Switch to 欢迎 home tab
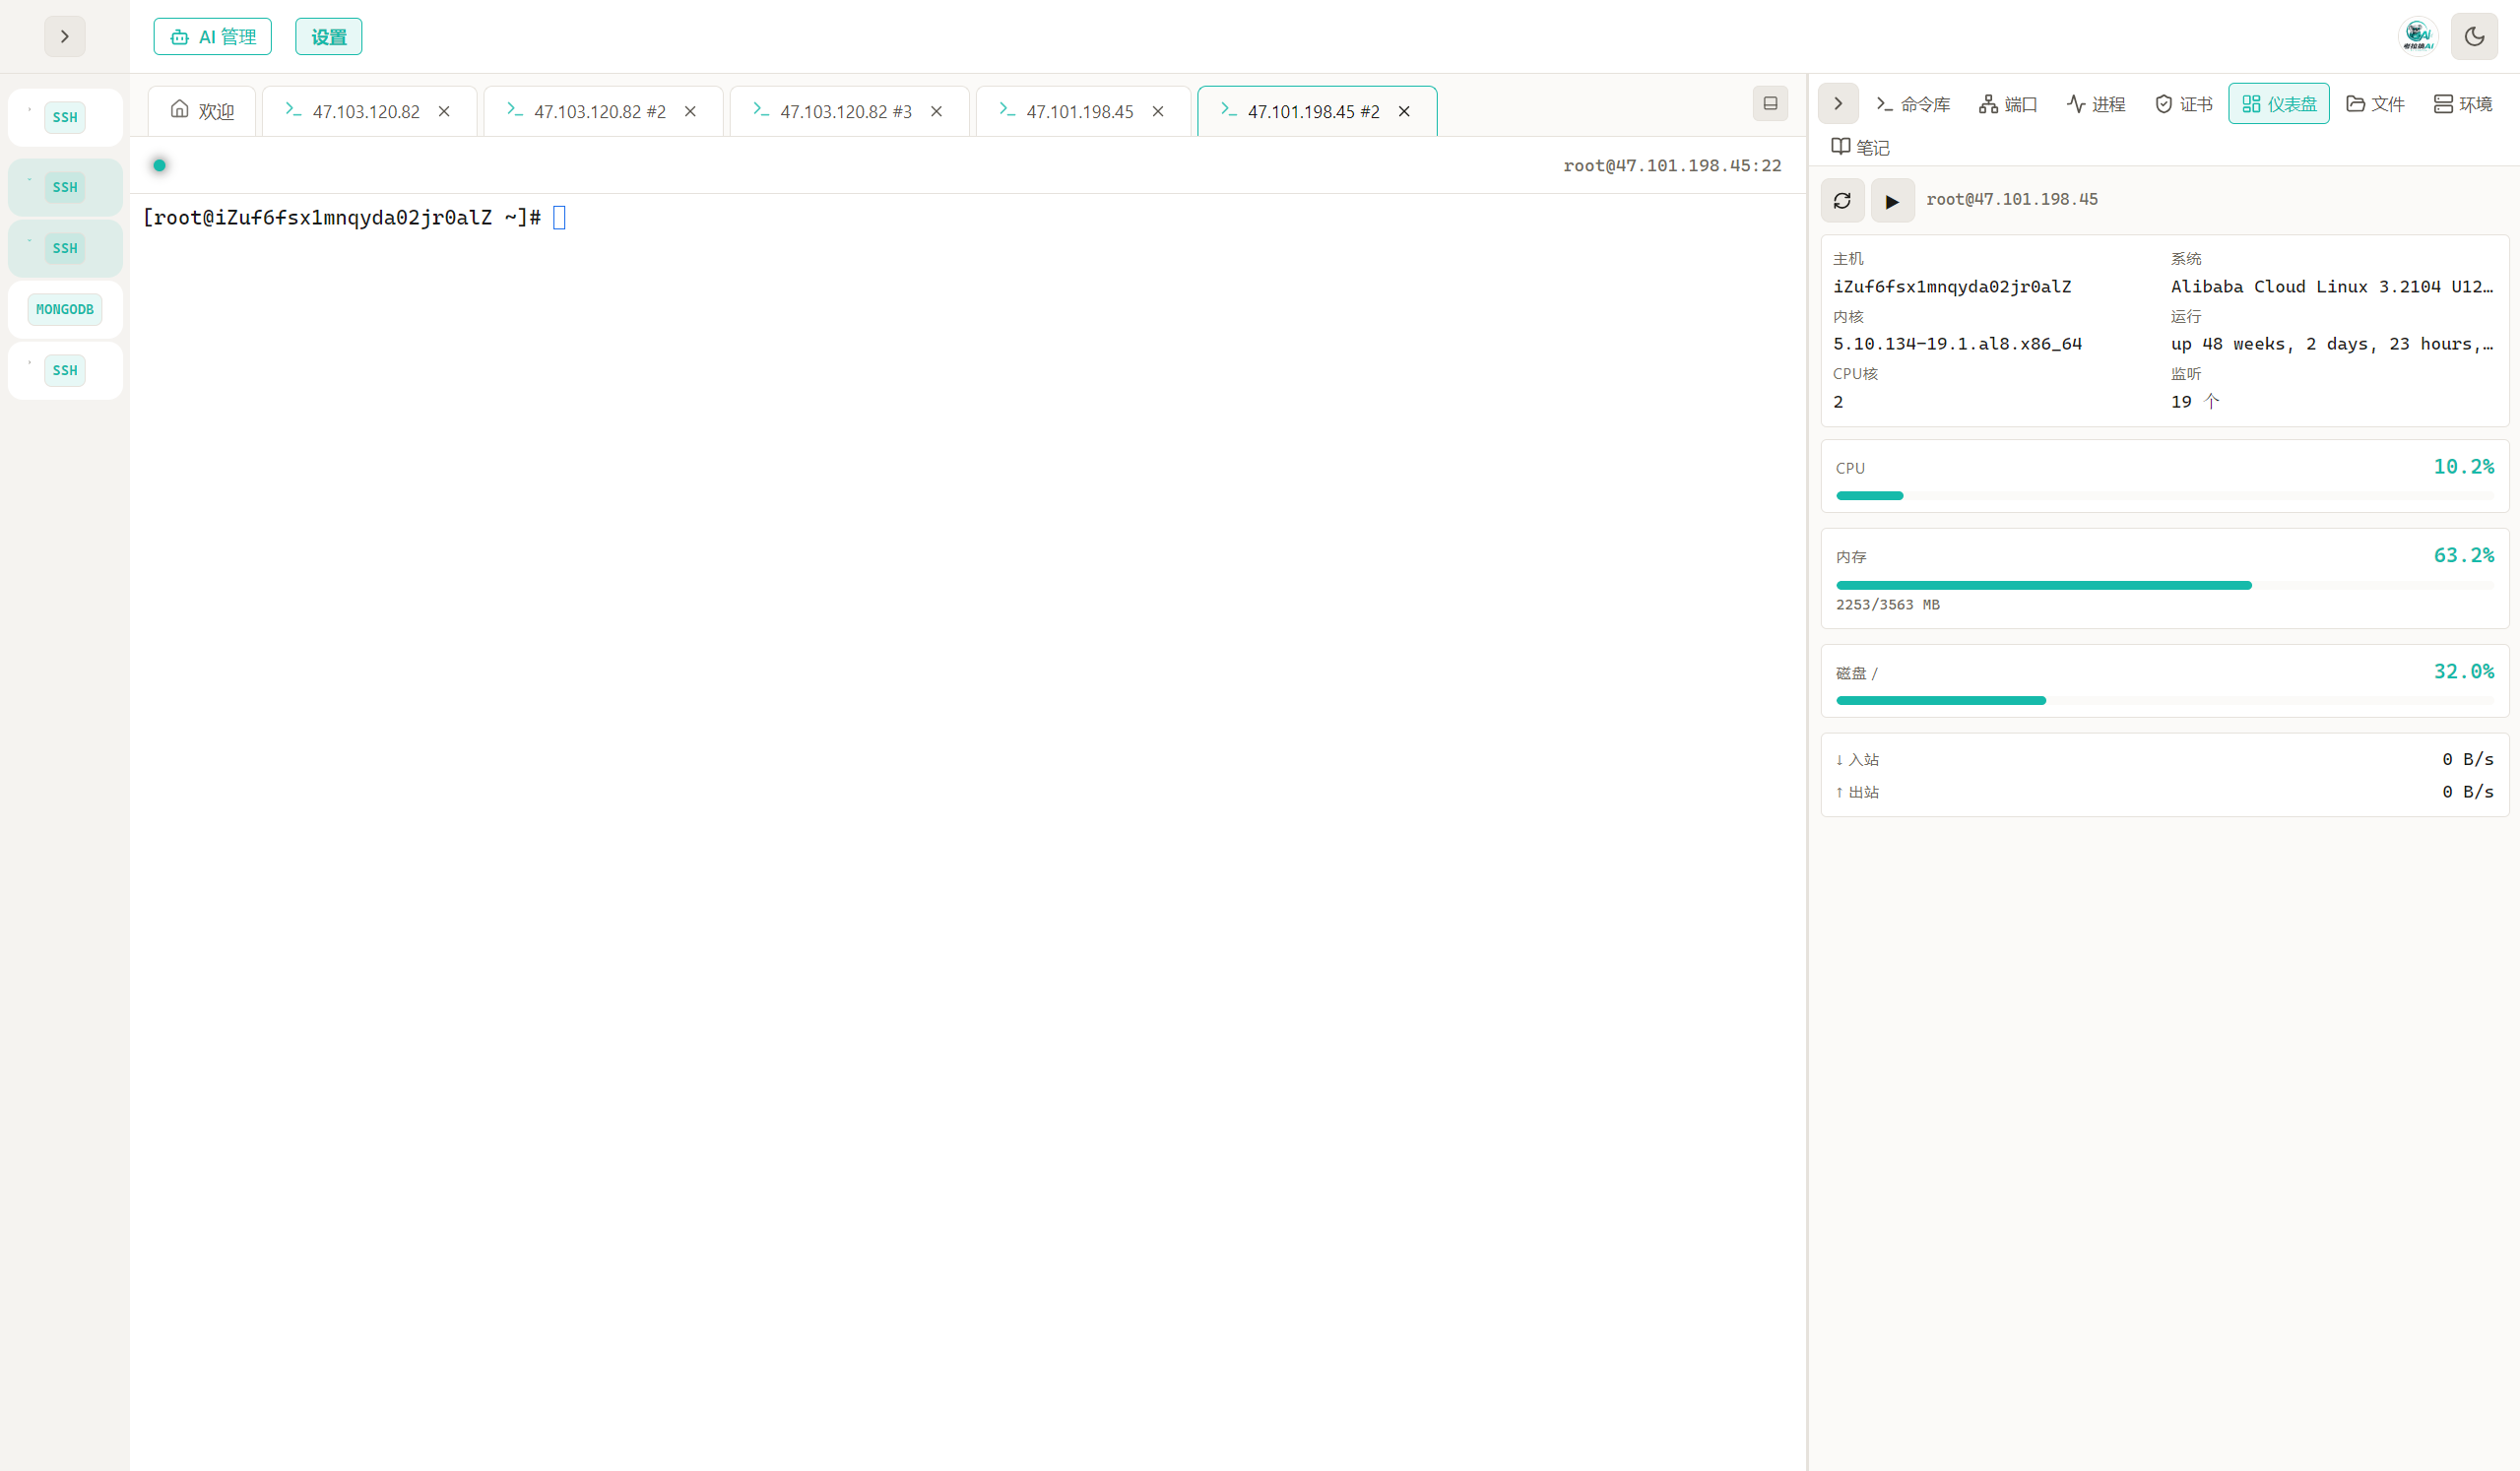 (202, 111)
